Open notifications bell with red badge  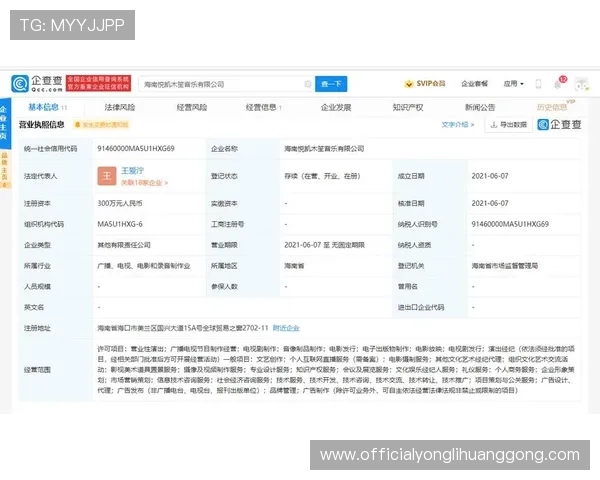coord(559,83)
